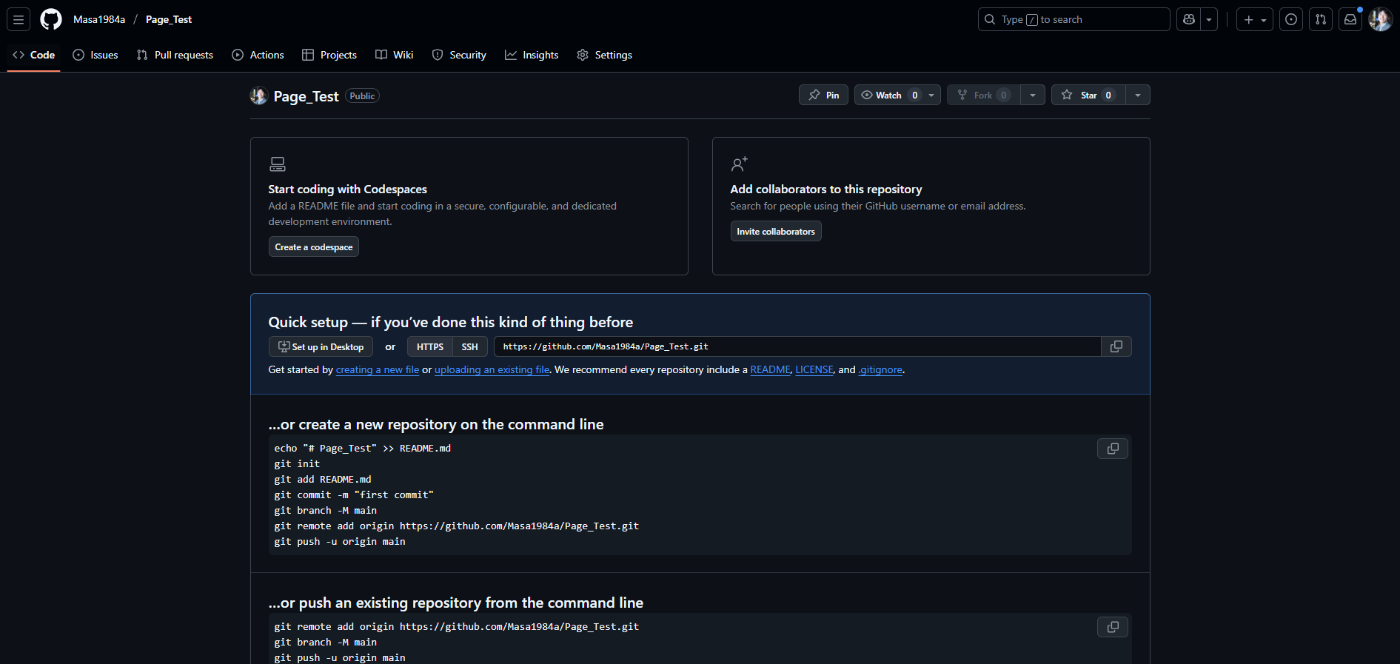Click the Watch button
This screenshot has height=664, width=1400.
888,95
